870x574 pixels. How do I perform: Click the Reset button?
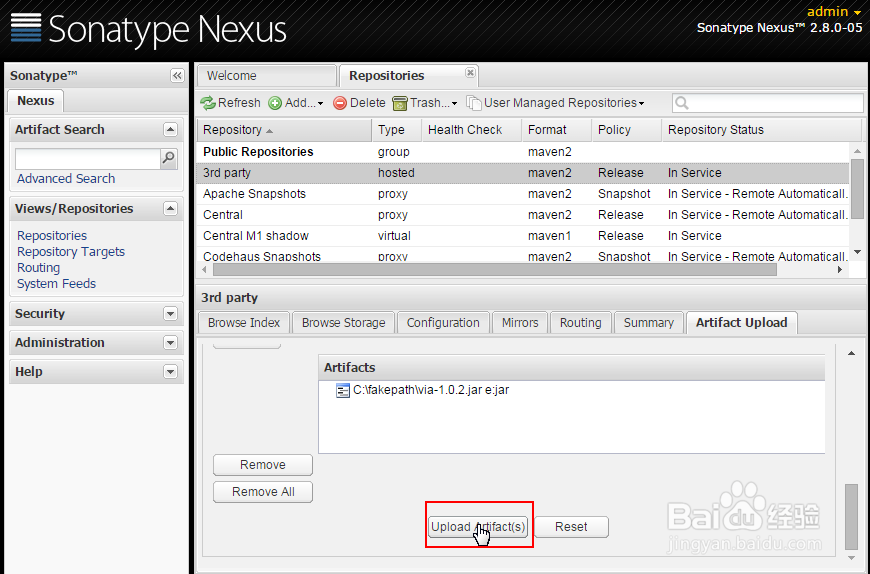coord(571,527)
